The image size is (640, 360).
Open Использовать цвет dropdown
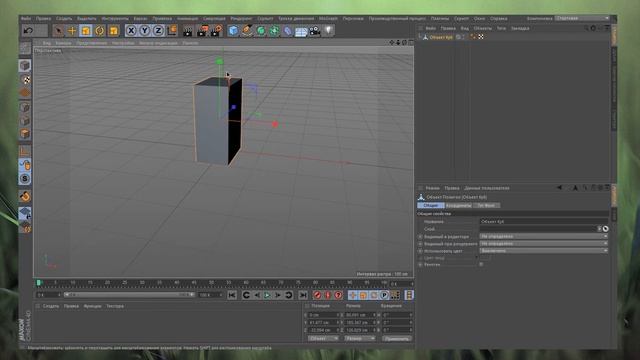[x=544, y=251]
